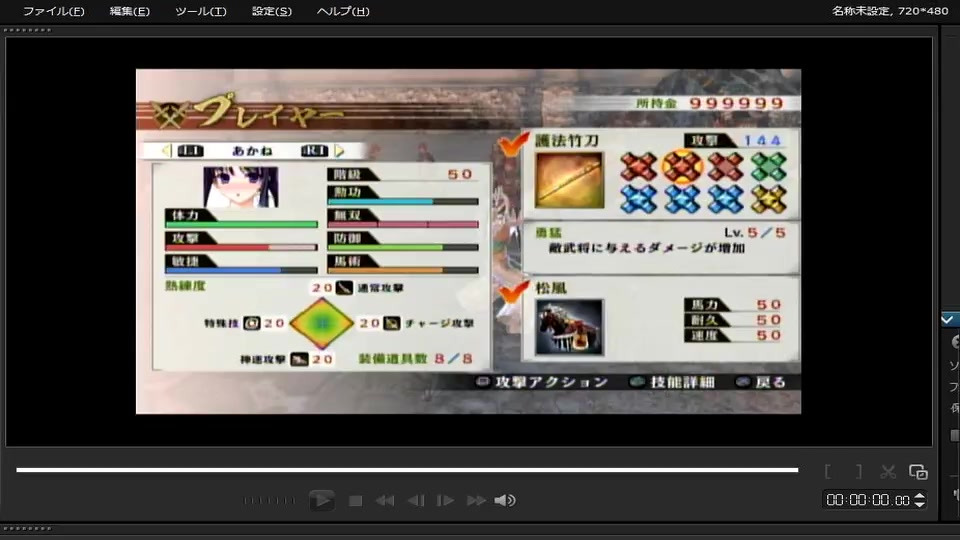Enlarge the preview window with the resize icon

pyautogui.click(x=918, y=471)
